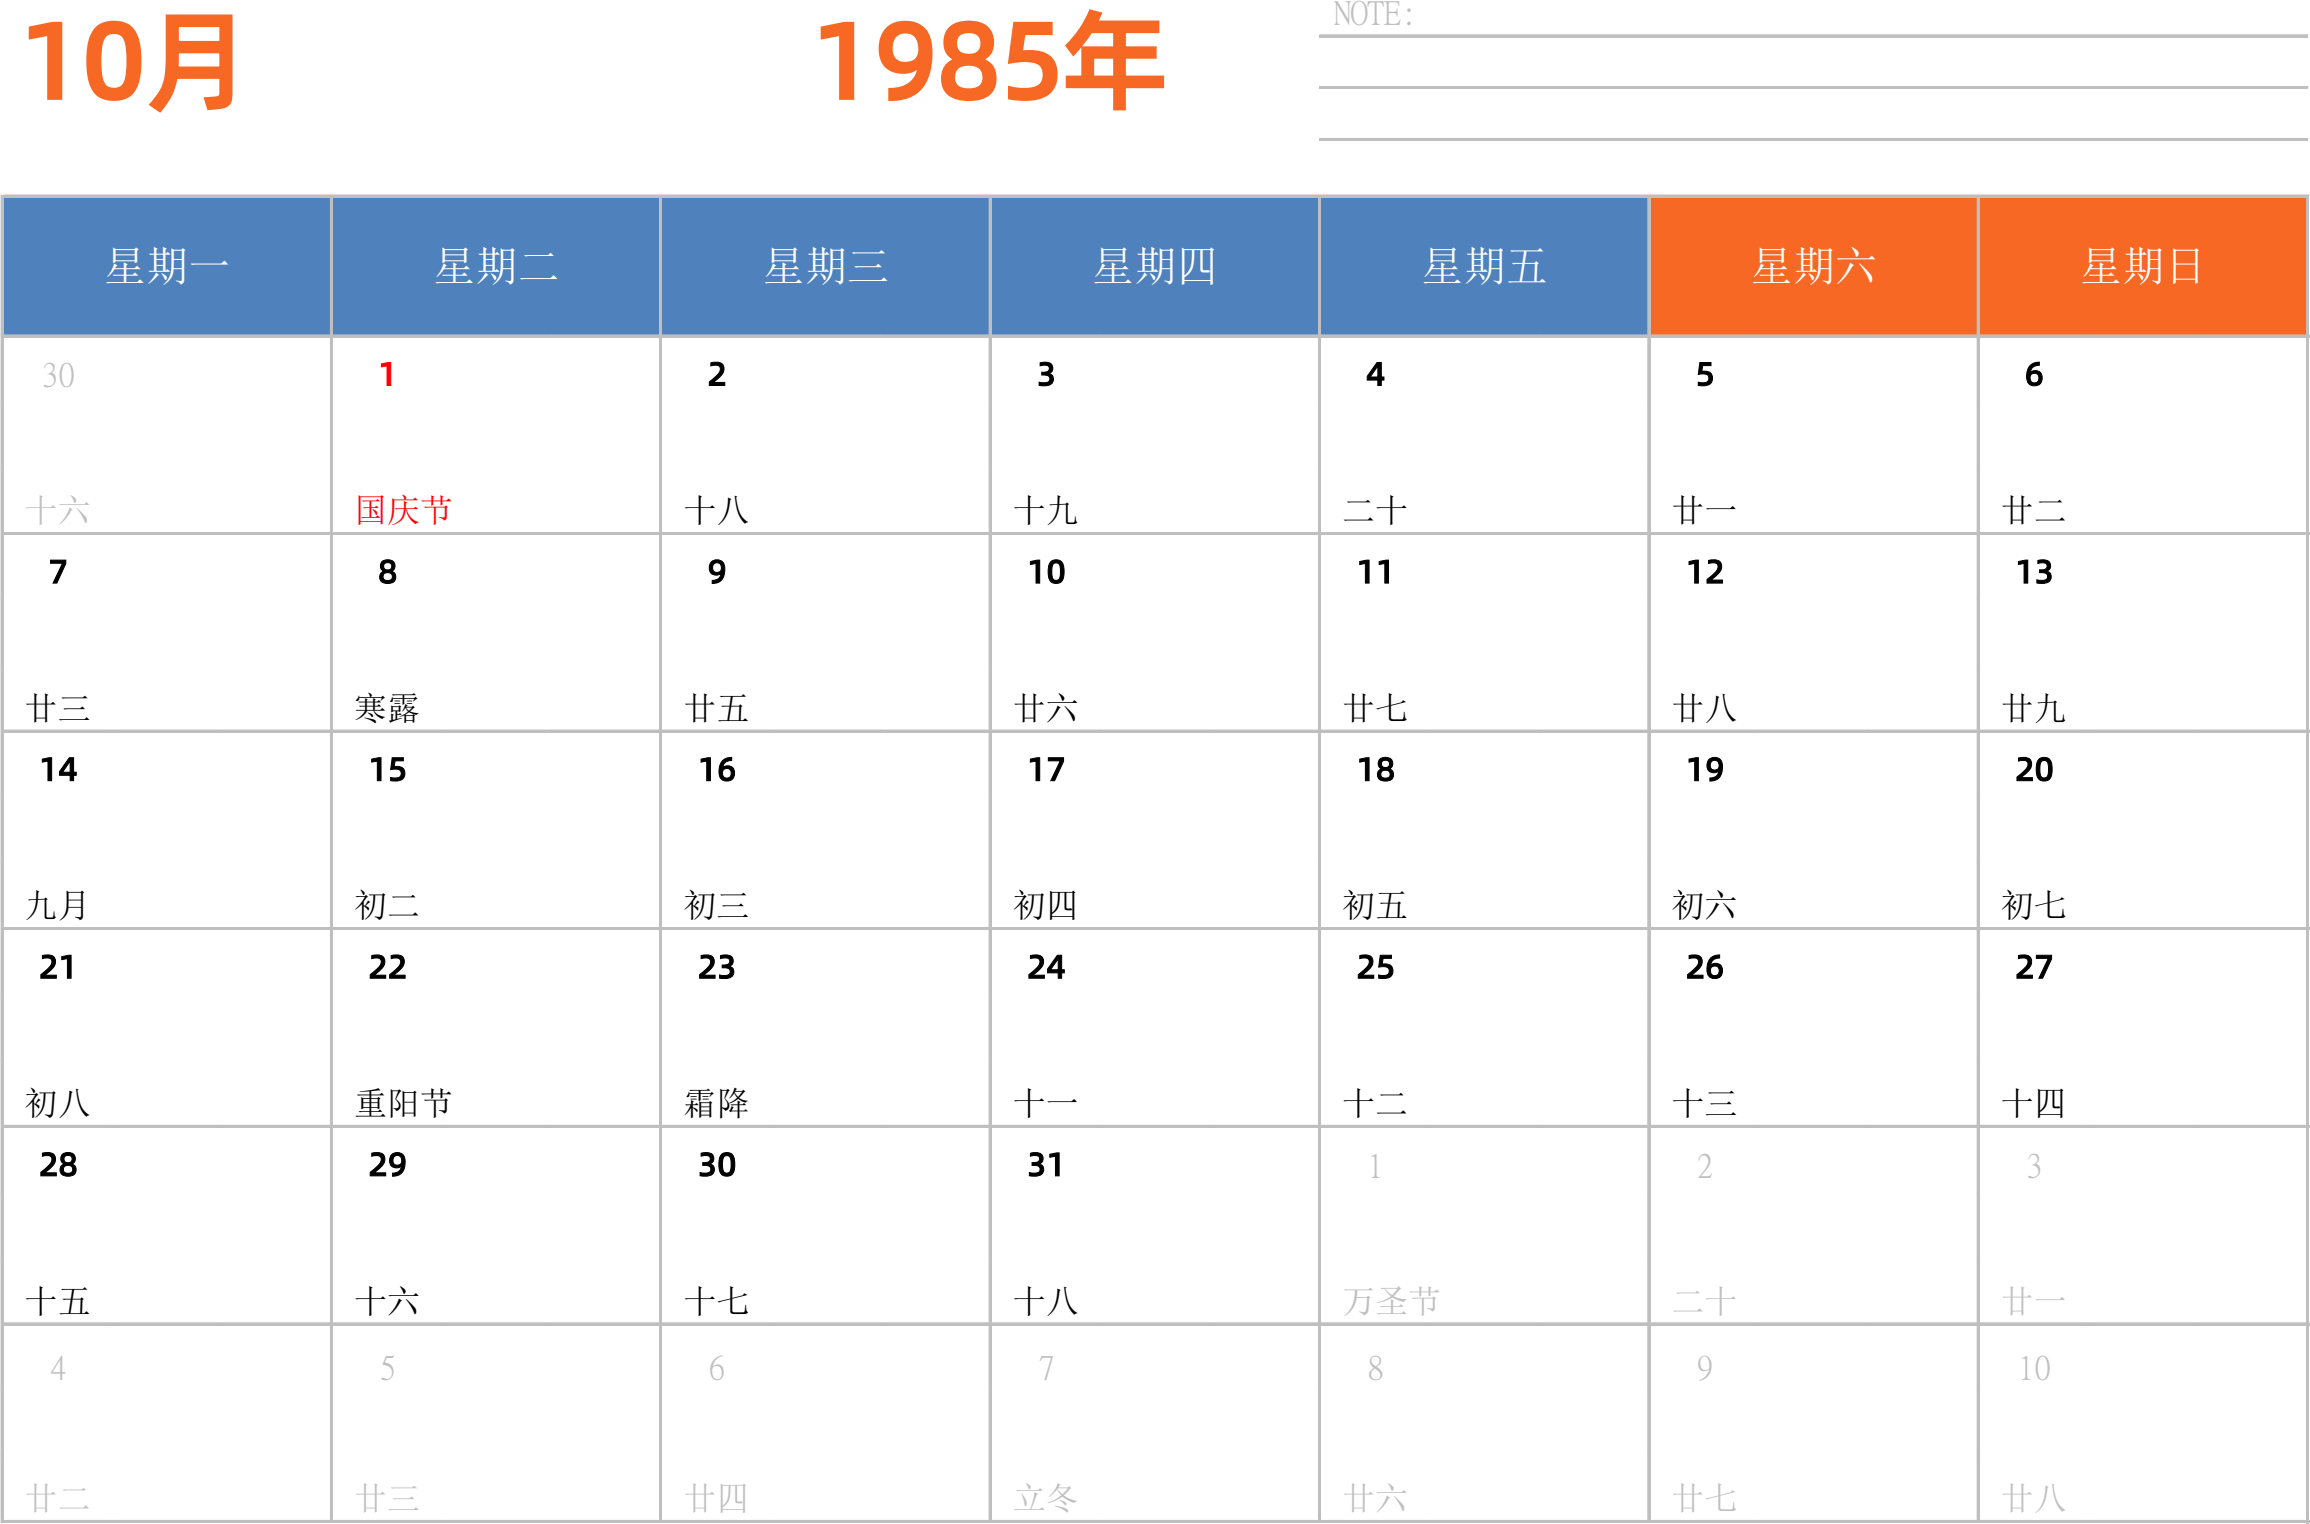Click date 22
Viewport: 2310px width, 1524px height.
click(387, 967)
